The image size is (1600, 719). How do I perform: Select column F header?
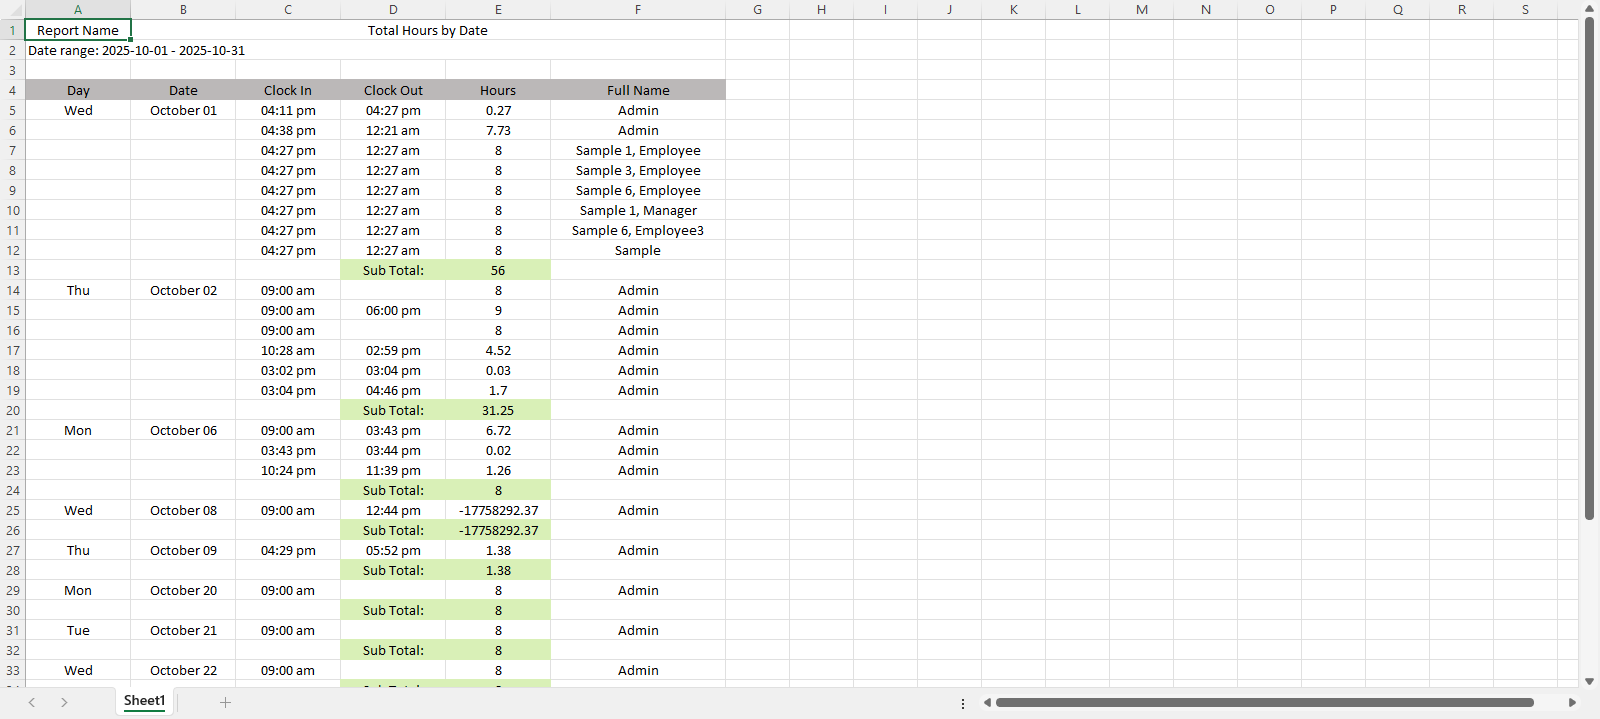coord(638,9)
